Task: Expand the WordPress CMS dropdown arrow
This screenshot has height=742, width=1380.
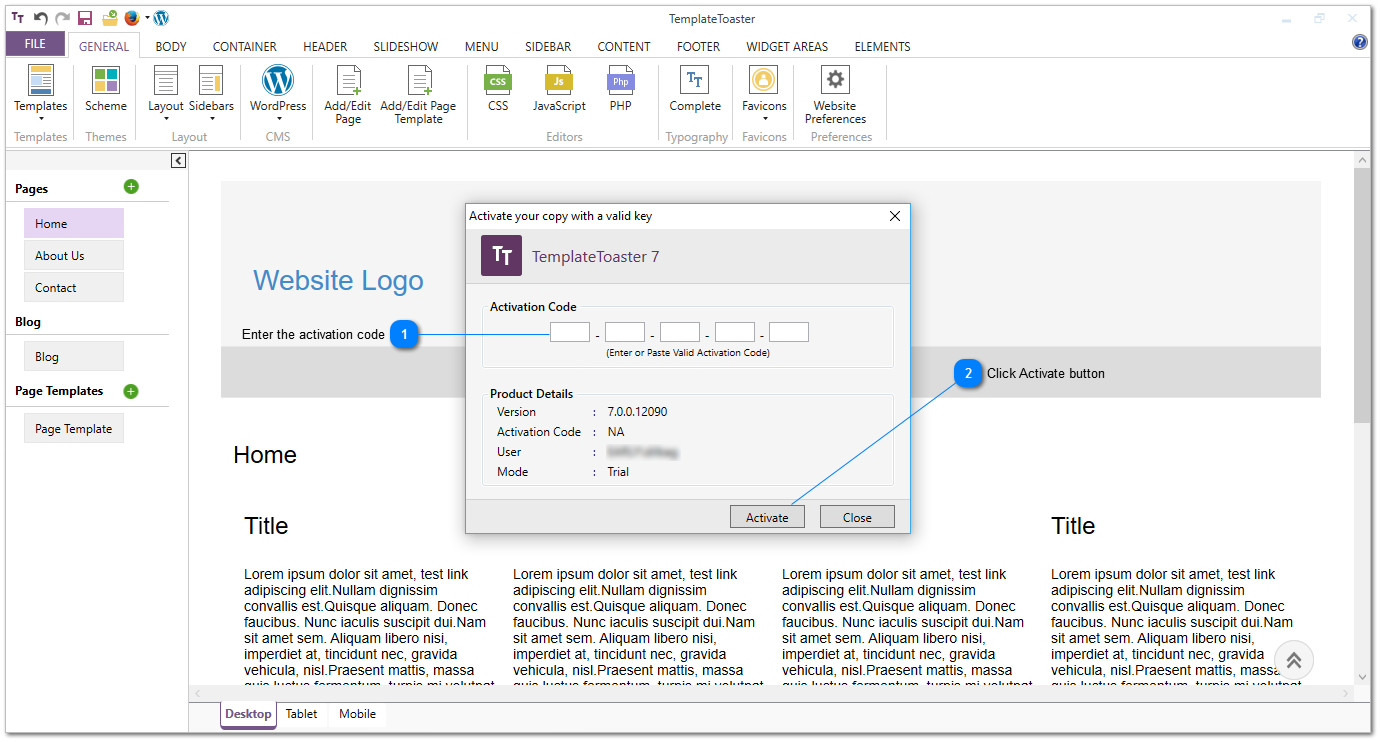Action: coord(277,119)
